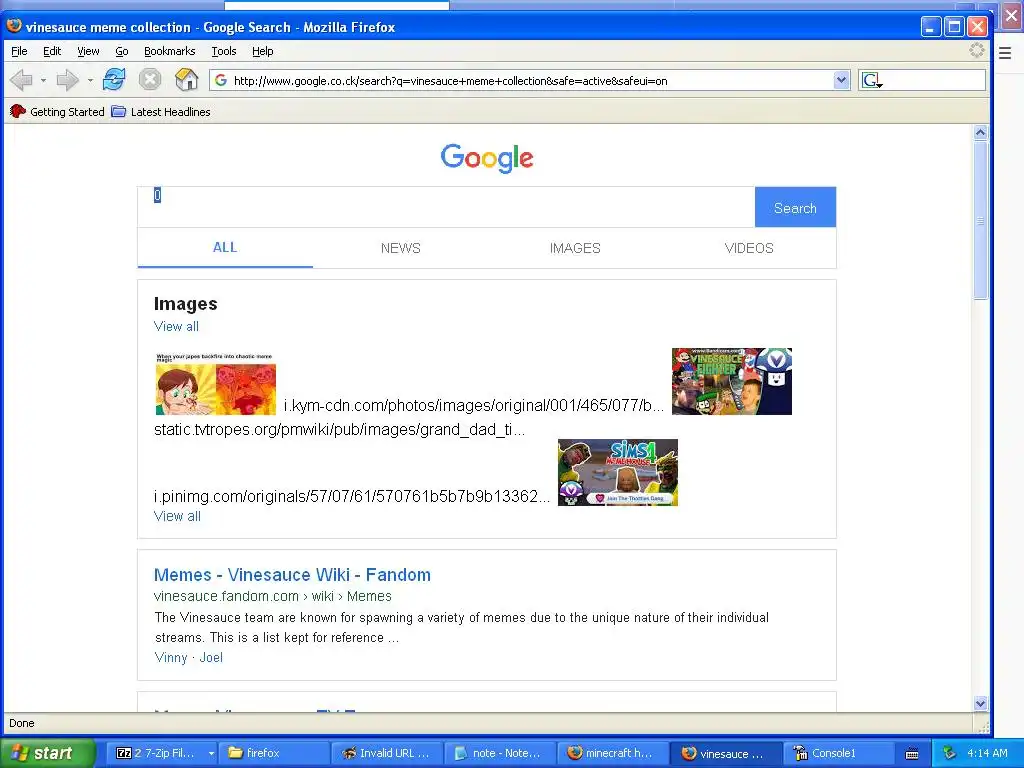1024x768 pixels.
Task: Open Memes - Vinesauce Wiki - Fandom result
Action: [292, 575]
